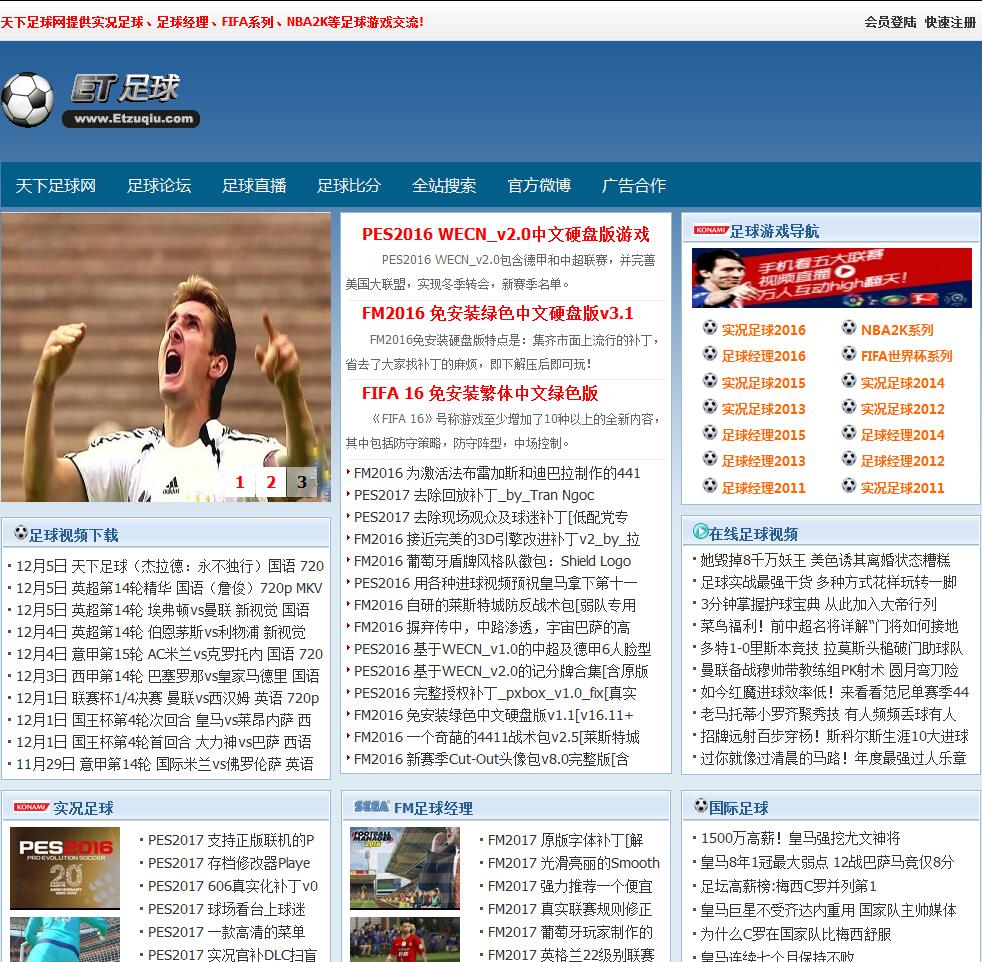Open 广告合作 navigation item
The height and width of the screenshot is (962, 982).
point(634,185)
